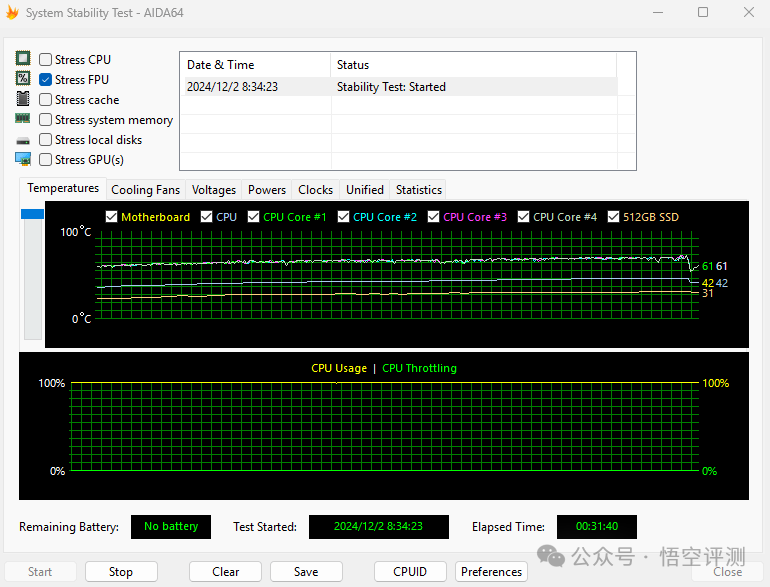Click the 2024/12/2 8:34:23 log timestamp cell
This screenshot has height=587, width=770.
tap(232, 87)
